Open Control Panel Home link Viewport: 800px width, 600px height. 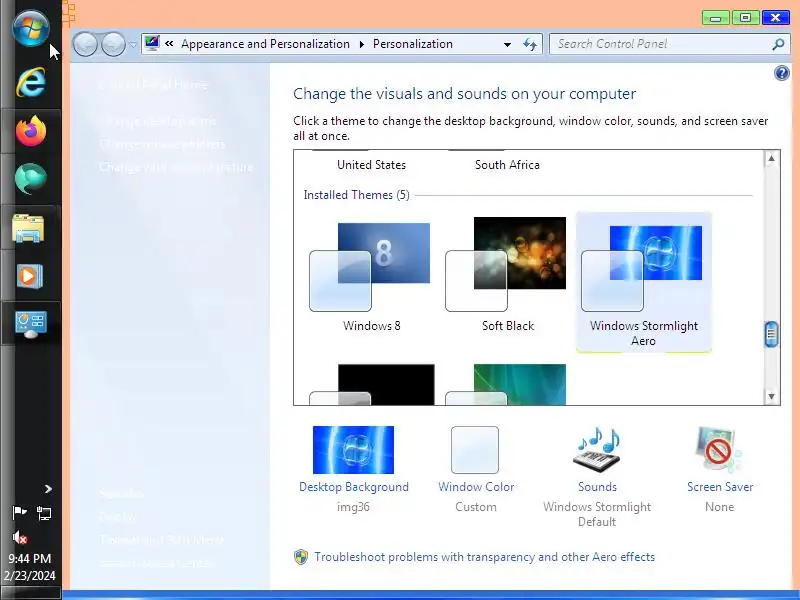(x=154, y=84)
